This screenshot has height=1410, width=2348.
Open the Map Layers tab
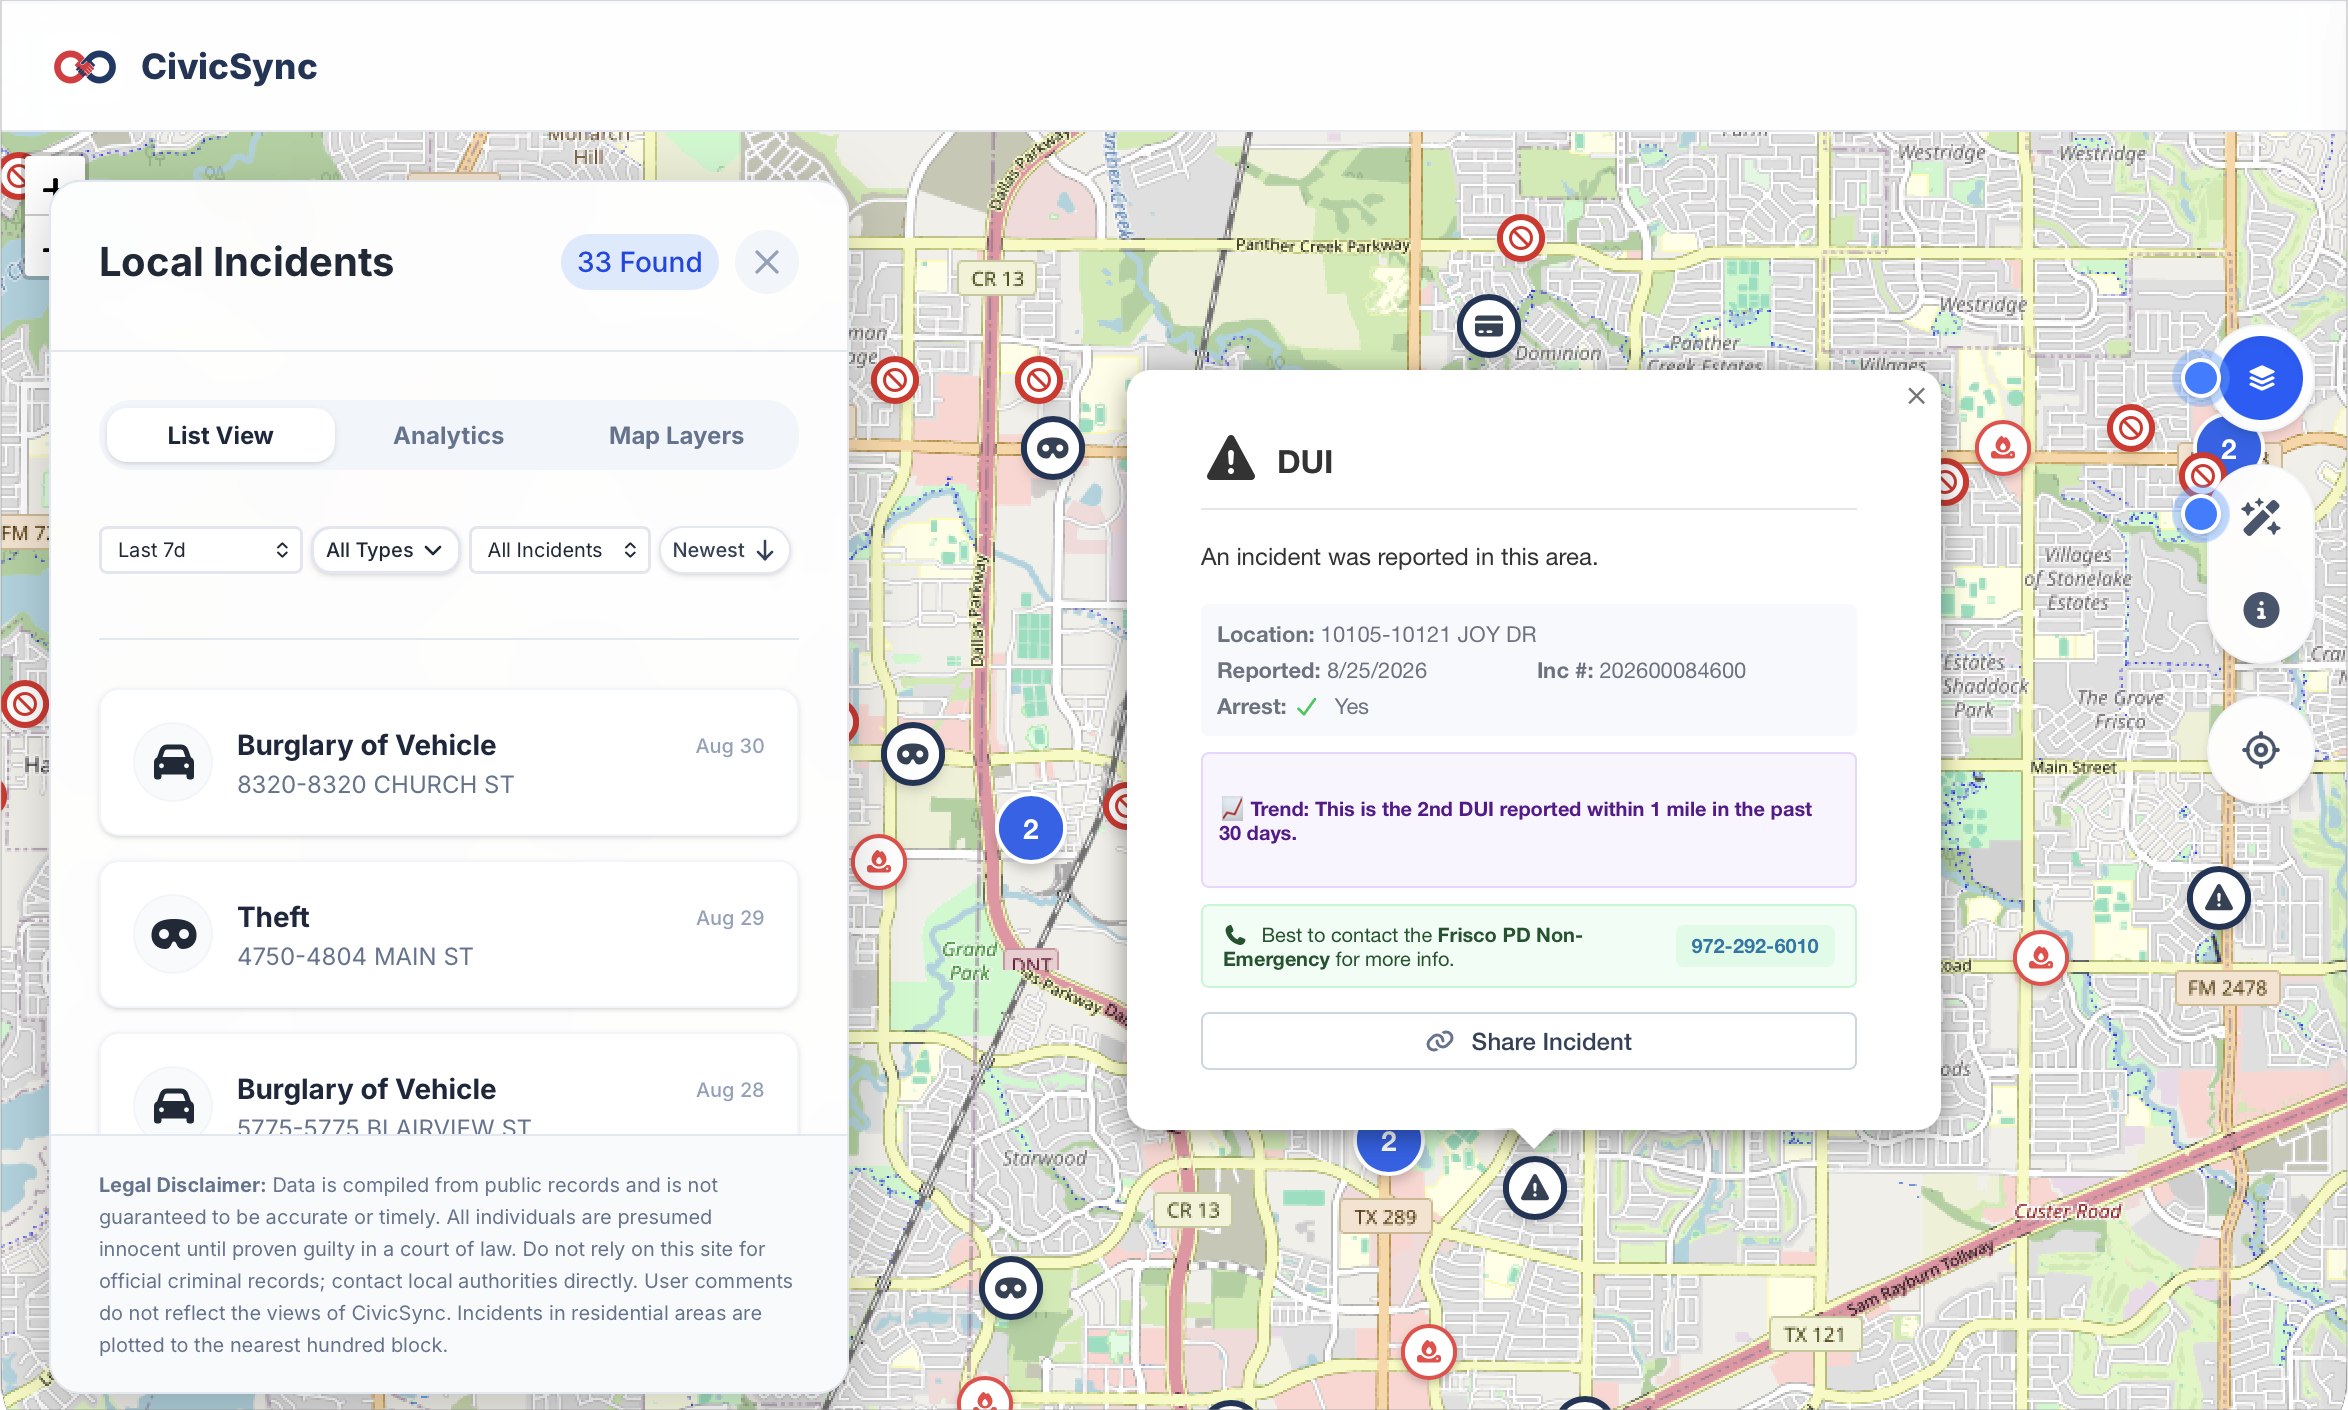point(676,435)
